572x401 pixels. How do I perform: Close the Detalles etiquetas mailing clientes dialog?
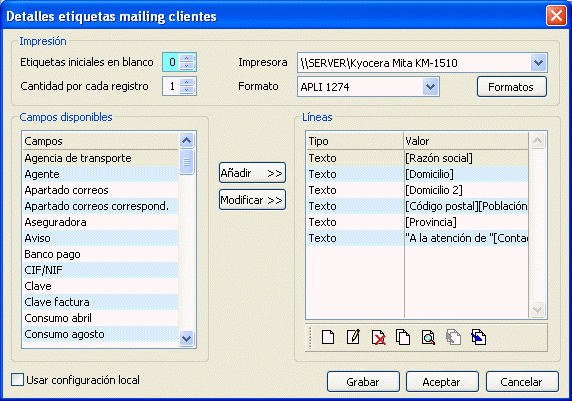coord(556,16)
